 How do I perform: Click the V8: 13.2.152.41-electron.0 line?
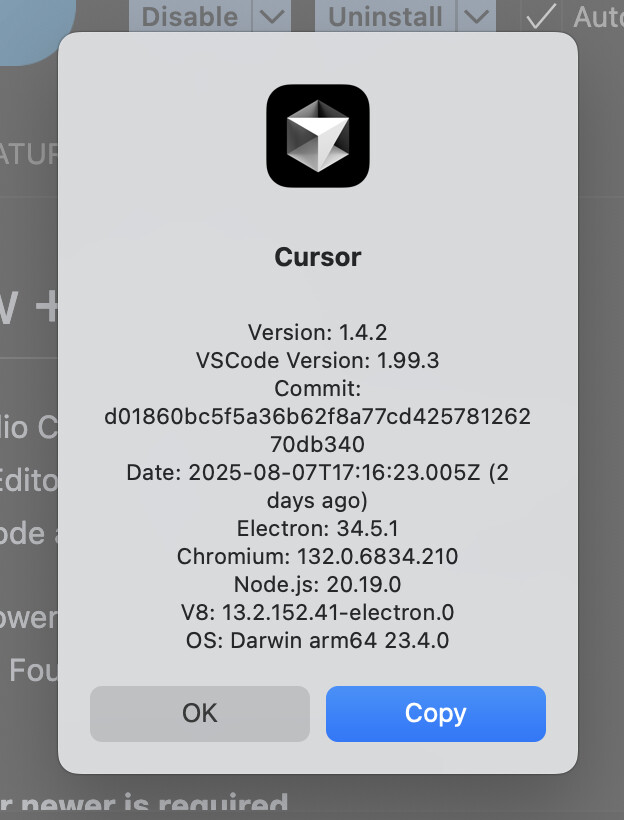tap(317, 612)
